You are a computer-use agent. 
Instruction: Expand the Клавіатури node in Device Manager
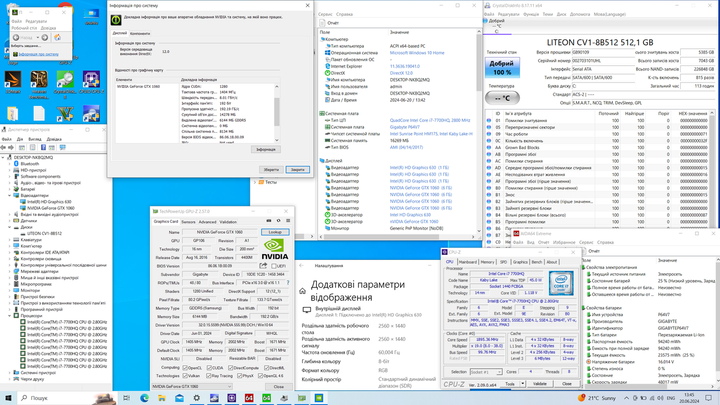10,240
